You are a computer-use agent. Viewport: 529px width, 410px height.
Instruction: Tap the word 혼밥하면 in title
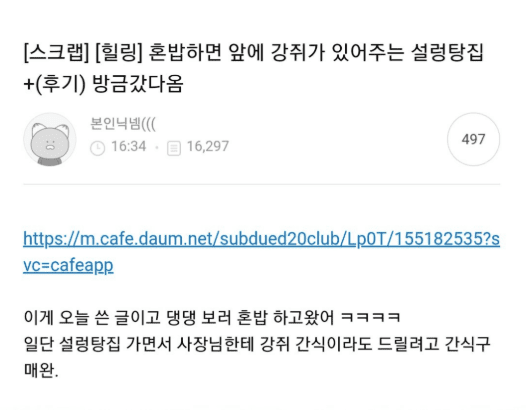pyautogui.click(x=185, y=53)
